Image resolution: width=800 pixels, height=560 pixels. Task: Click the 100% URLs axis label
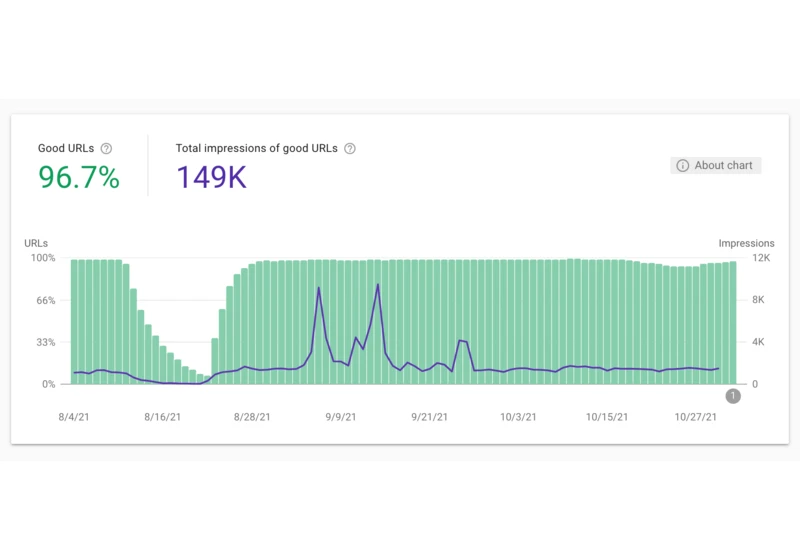pyautogui.click(x=43, y=258)
